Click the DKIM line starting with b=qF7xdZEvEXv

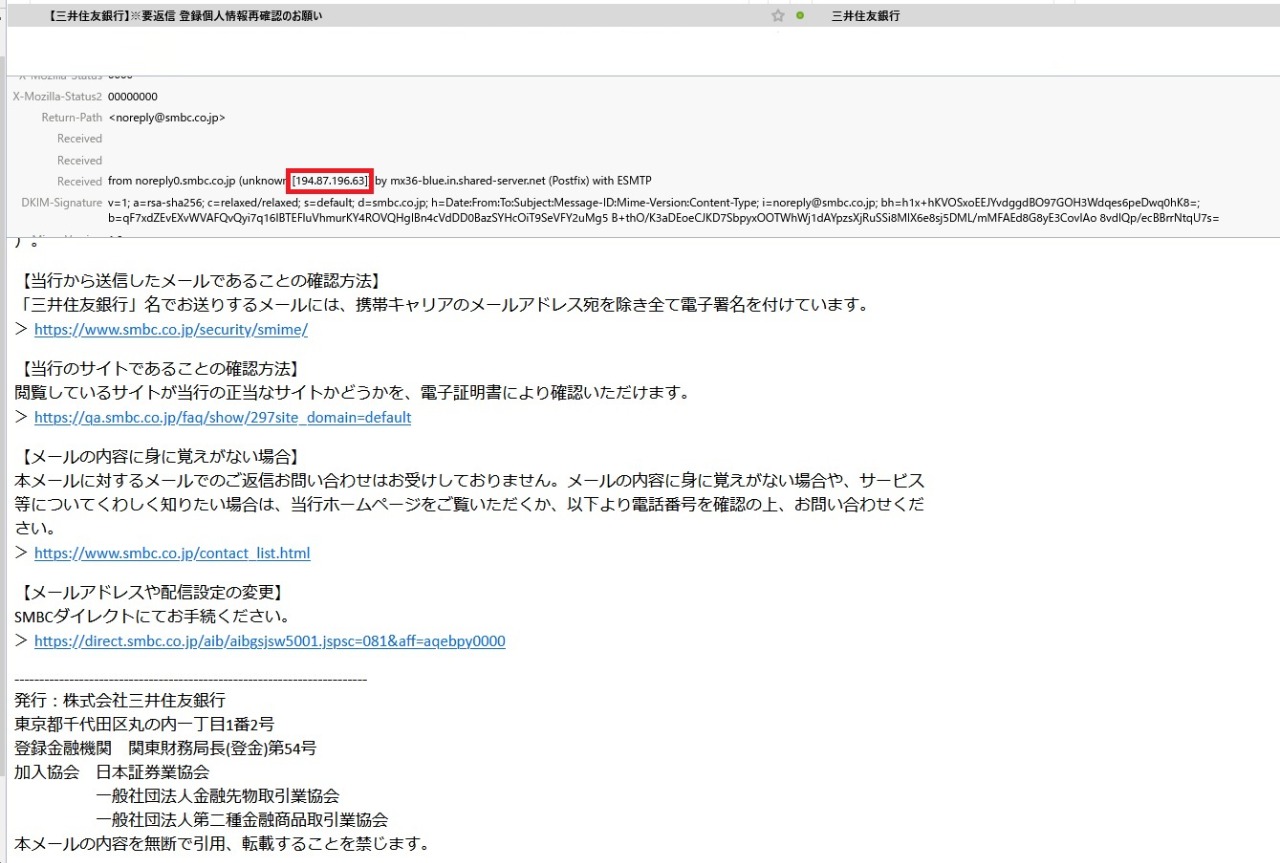(663, 218)
